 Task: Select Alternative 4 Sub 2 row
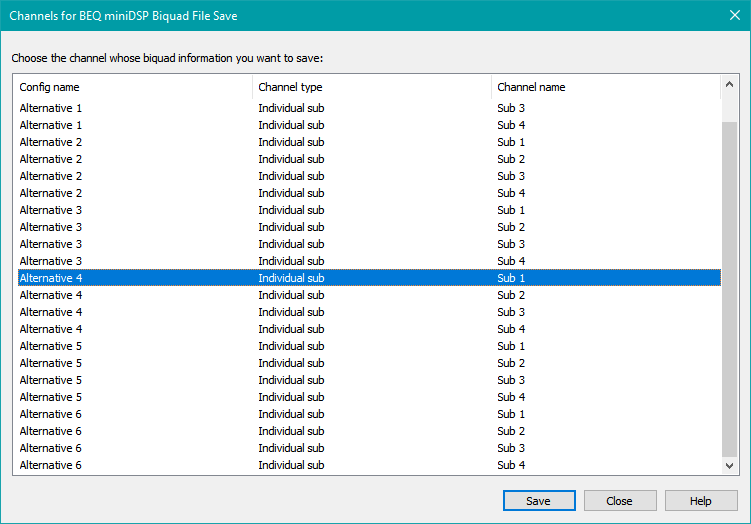point(369,295)
